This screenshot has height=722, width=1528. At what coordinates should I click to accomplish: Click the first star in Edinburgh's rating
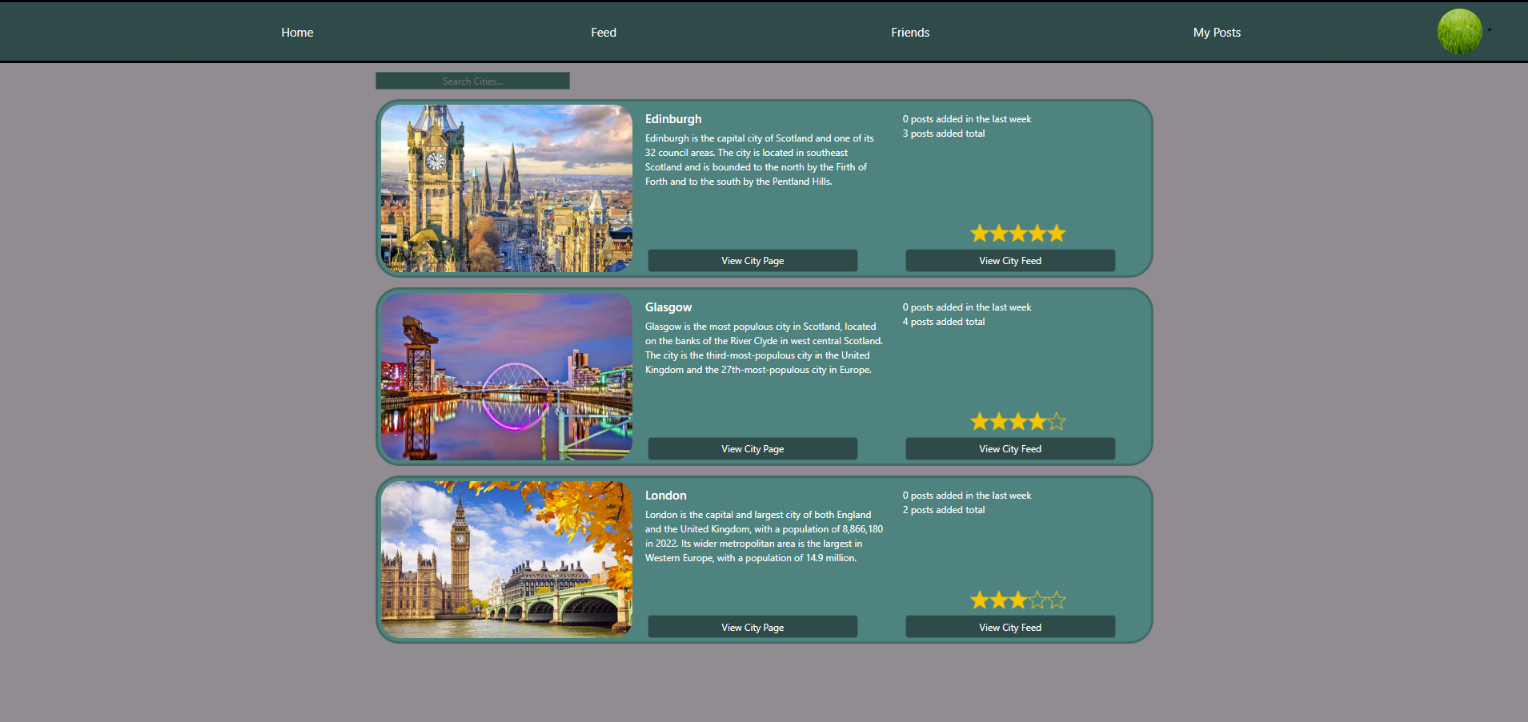point(979,233)
